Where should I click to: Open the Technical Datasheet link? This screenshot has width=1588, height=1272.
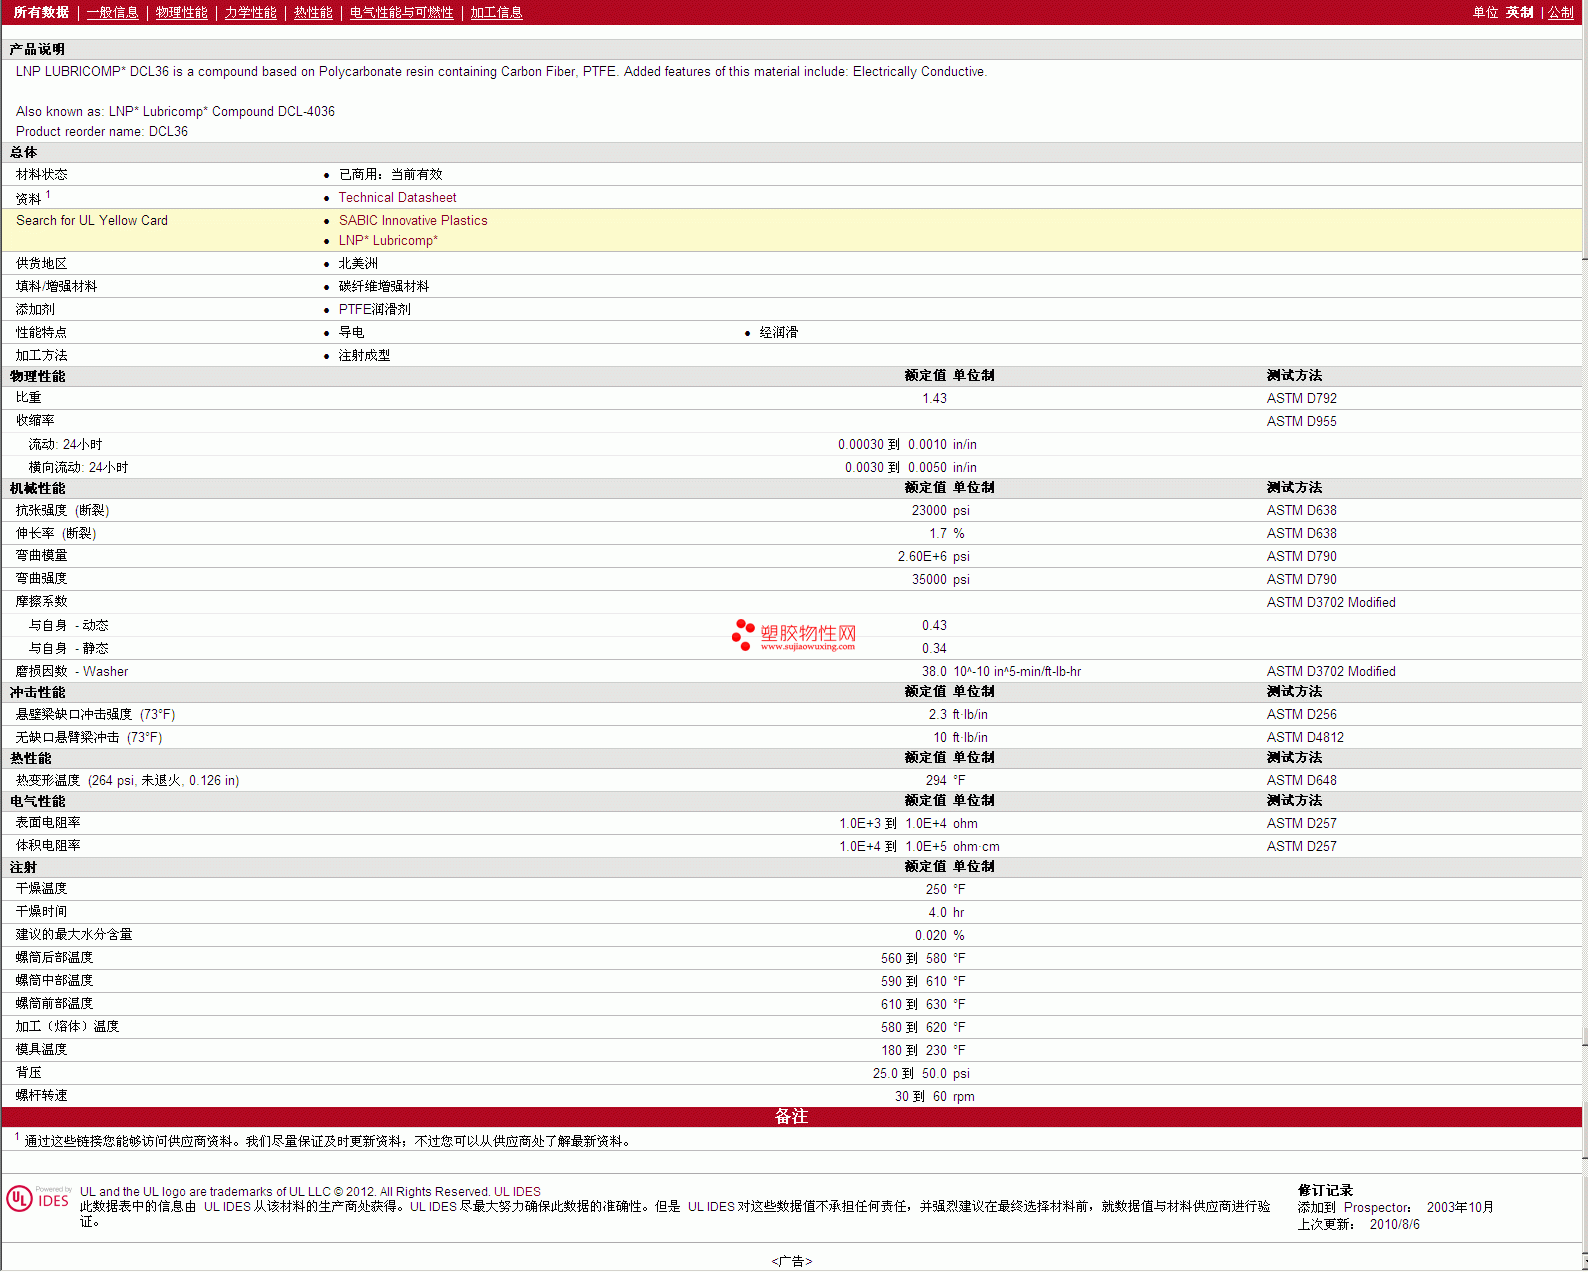point(397,198)
